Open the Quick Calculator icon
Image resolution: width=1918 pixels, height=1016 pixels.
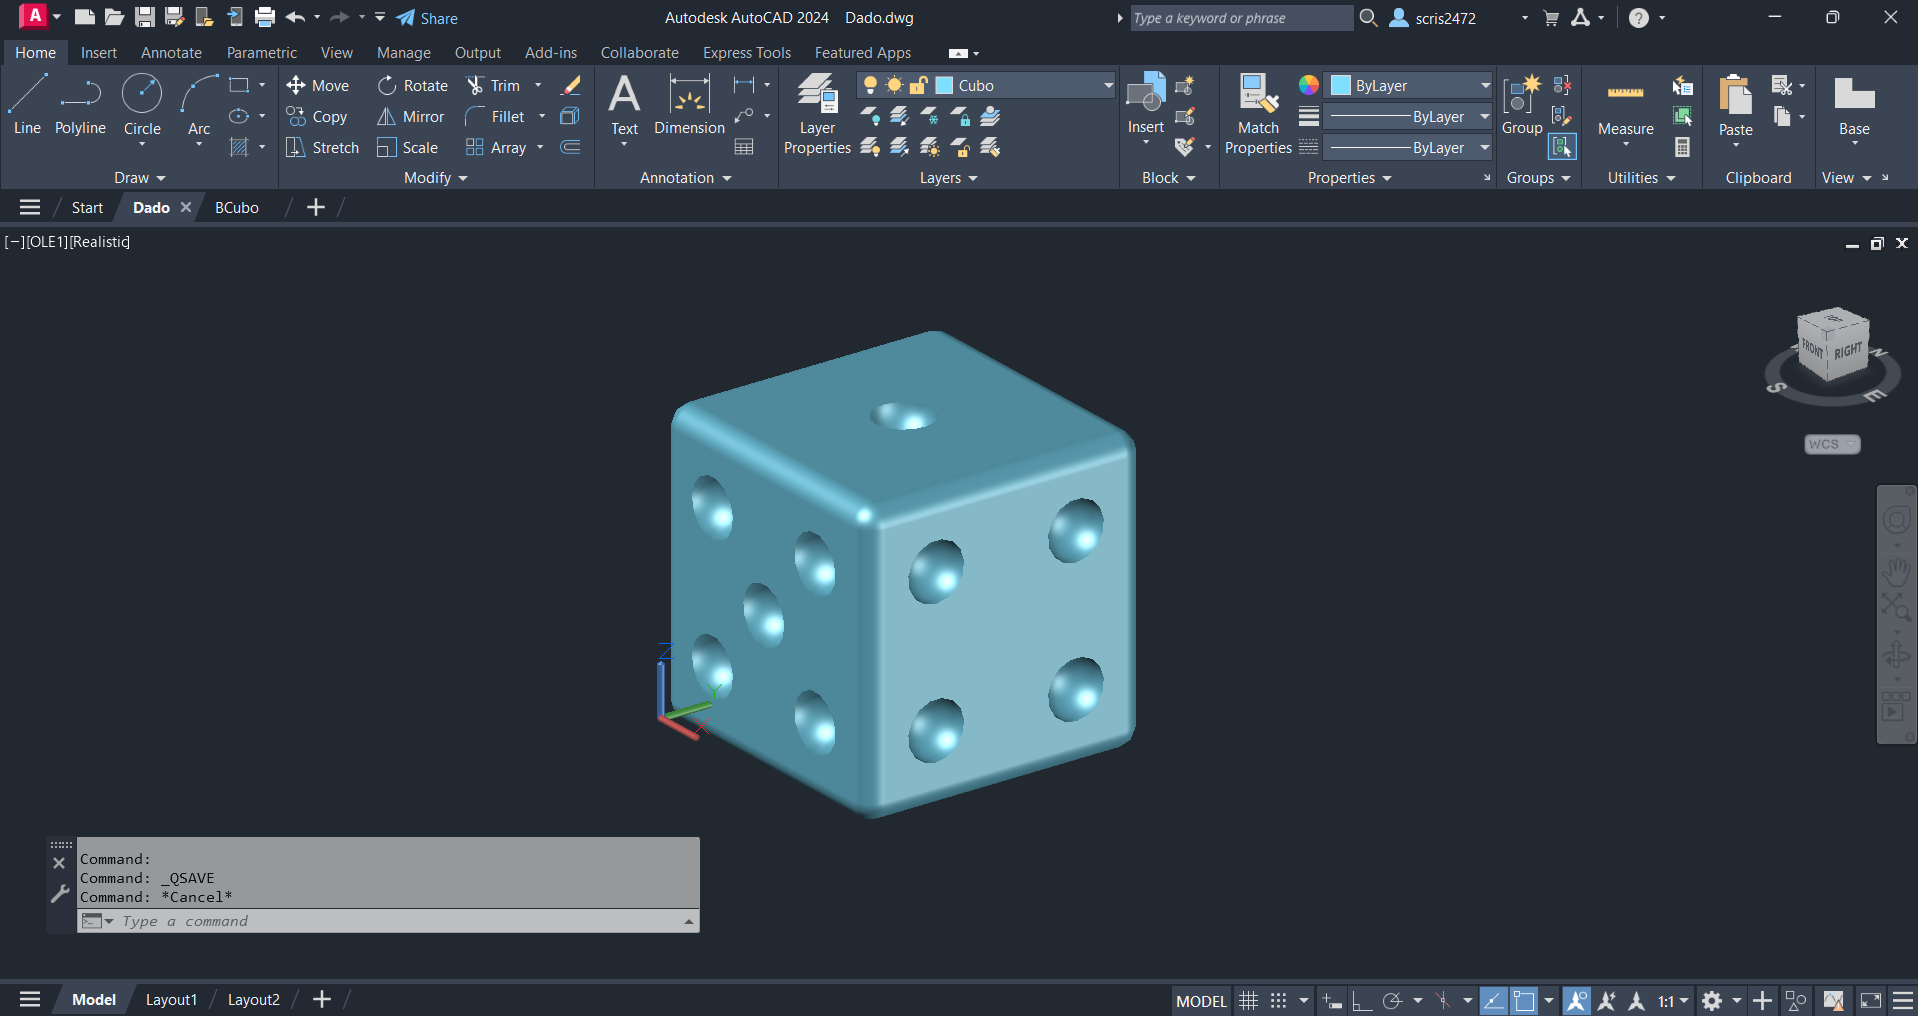(1683, 148)
